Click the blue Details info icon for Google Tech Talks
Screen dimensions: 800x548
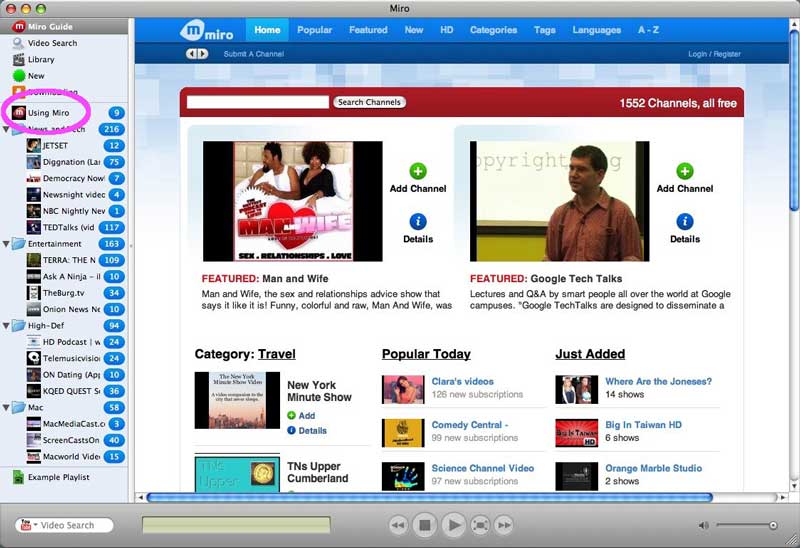(685, 222)
